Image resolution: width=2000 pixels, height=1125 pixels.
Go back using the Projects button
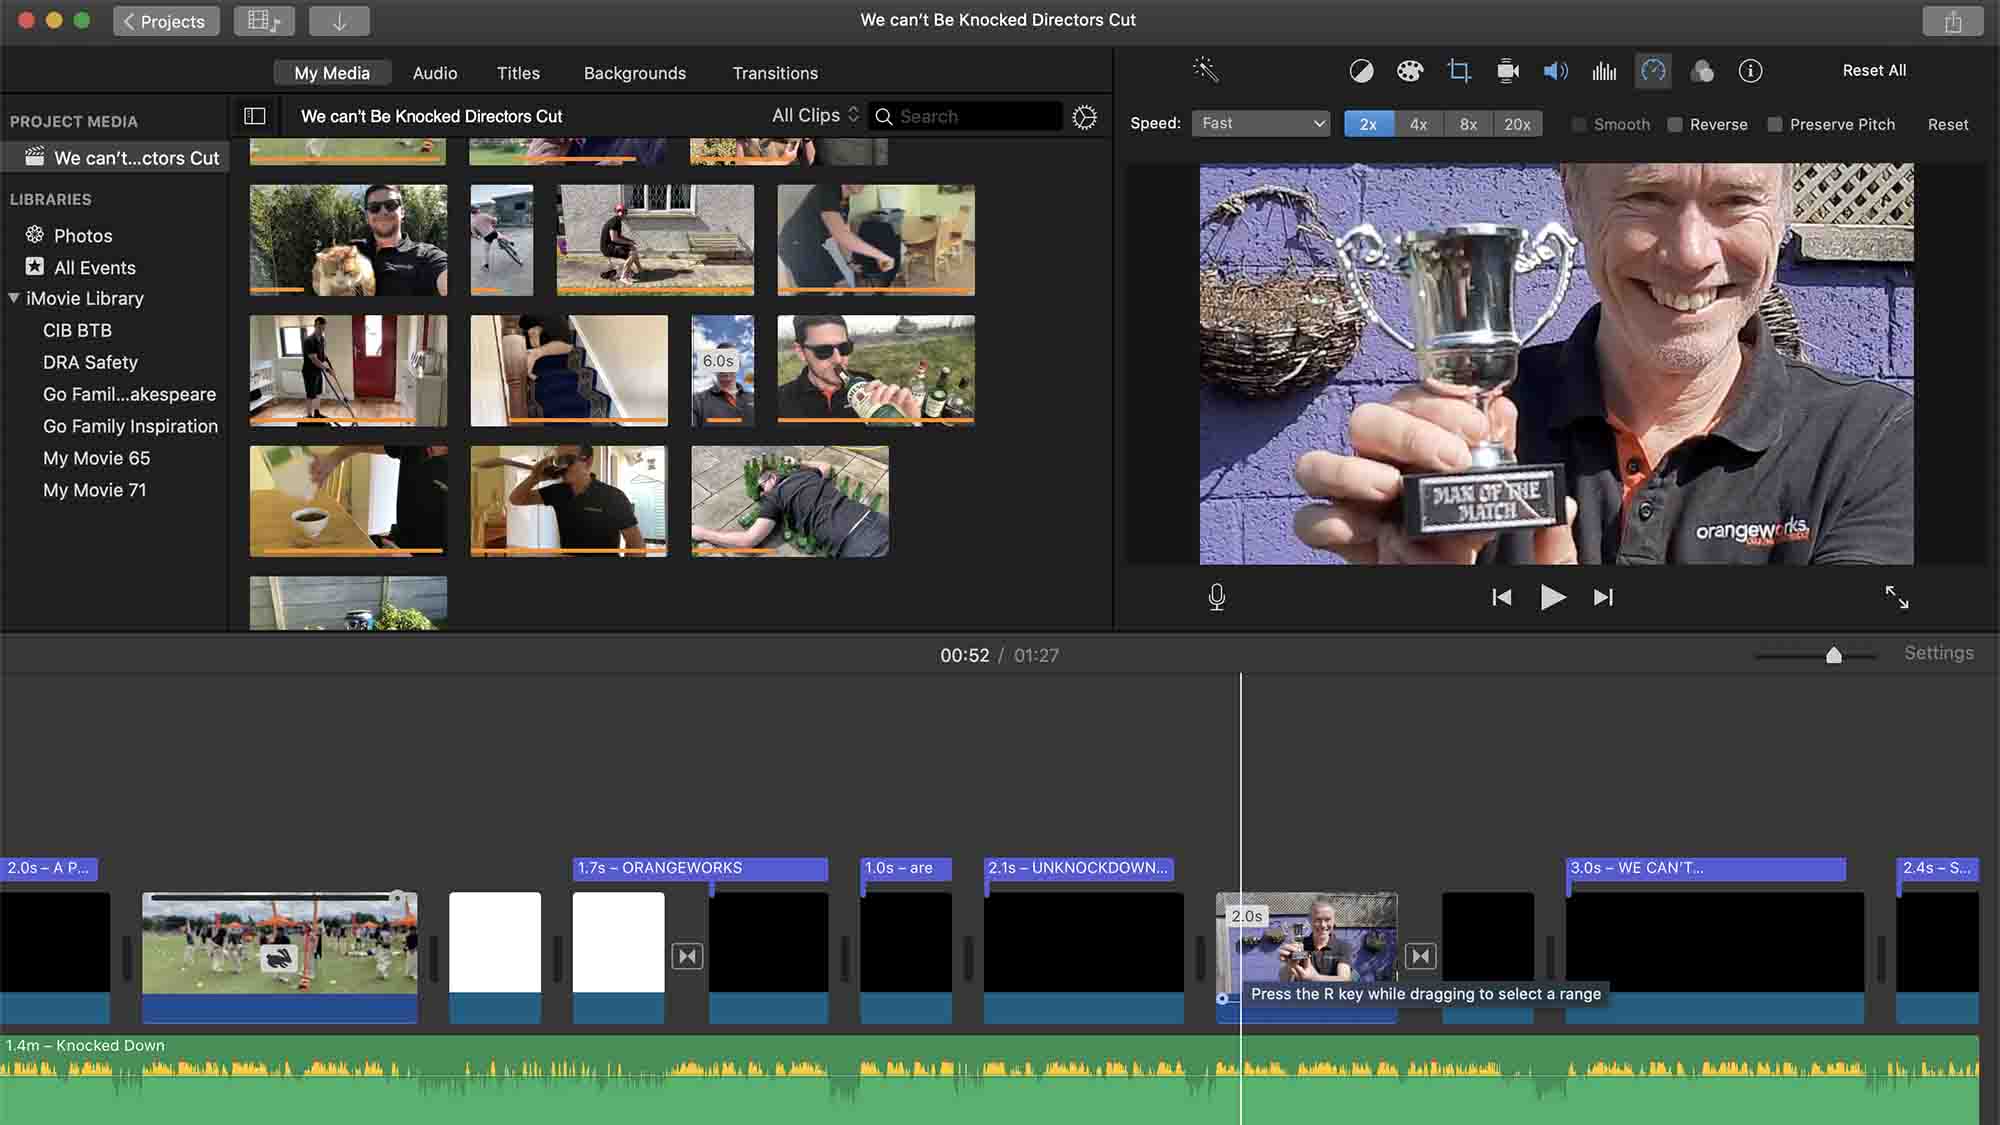tap(166, 20)
